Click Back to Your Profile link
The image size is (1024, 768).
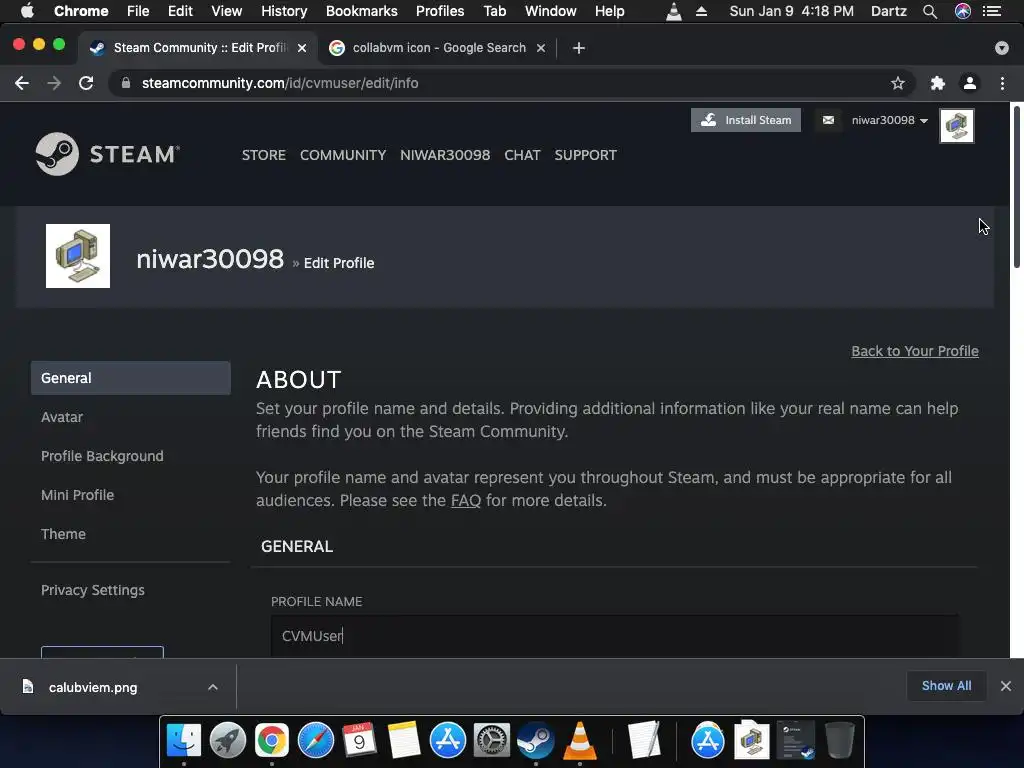pyautogui.click(x=915, y=351)
